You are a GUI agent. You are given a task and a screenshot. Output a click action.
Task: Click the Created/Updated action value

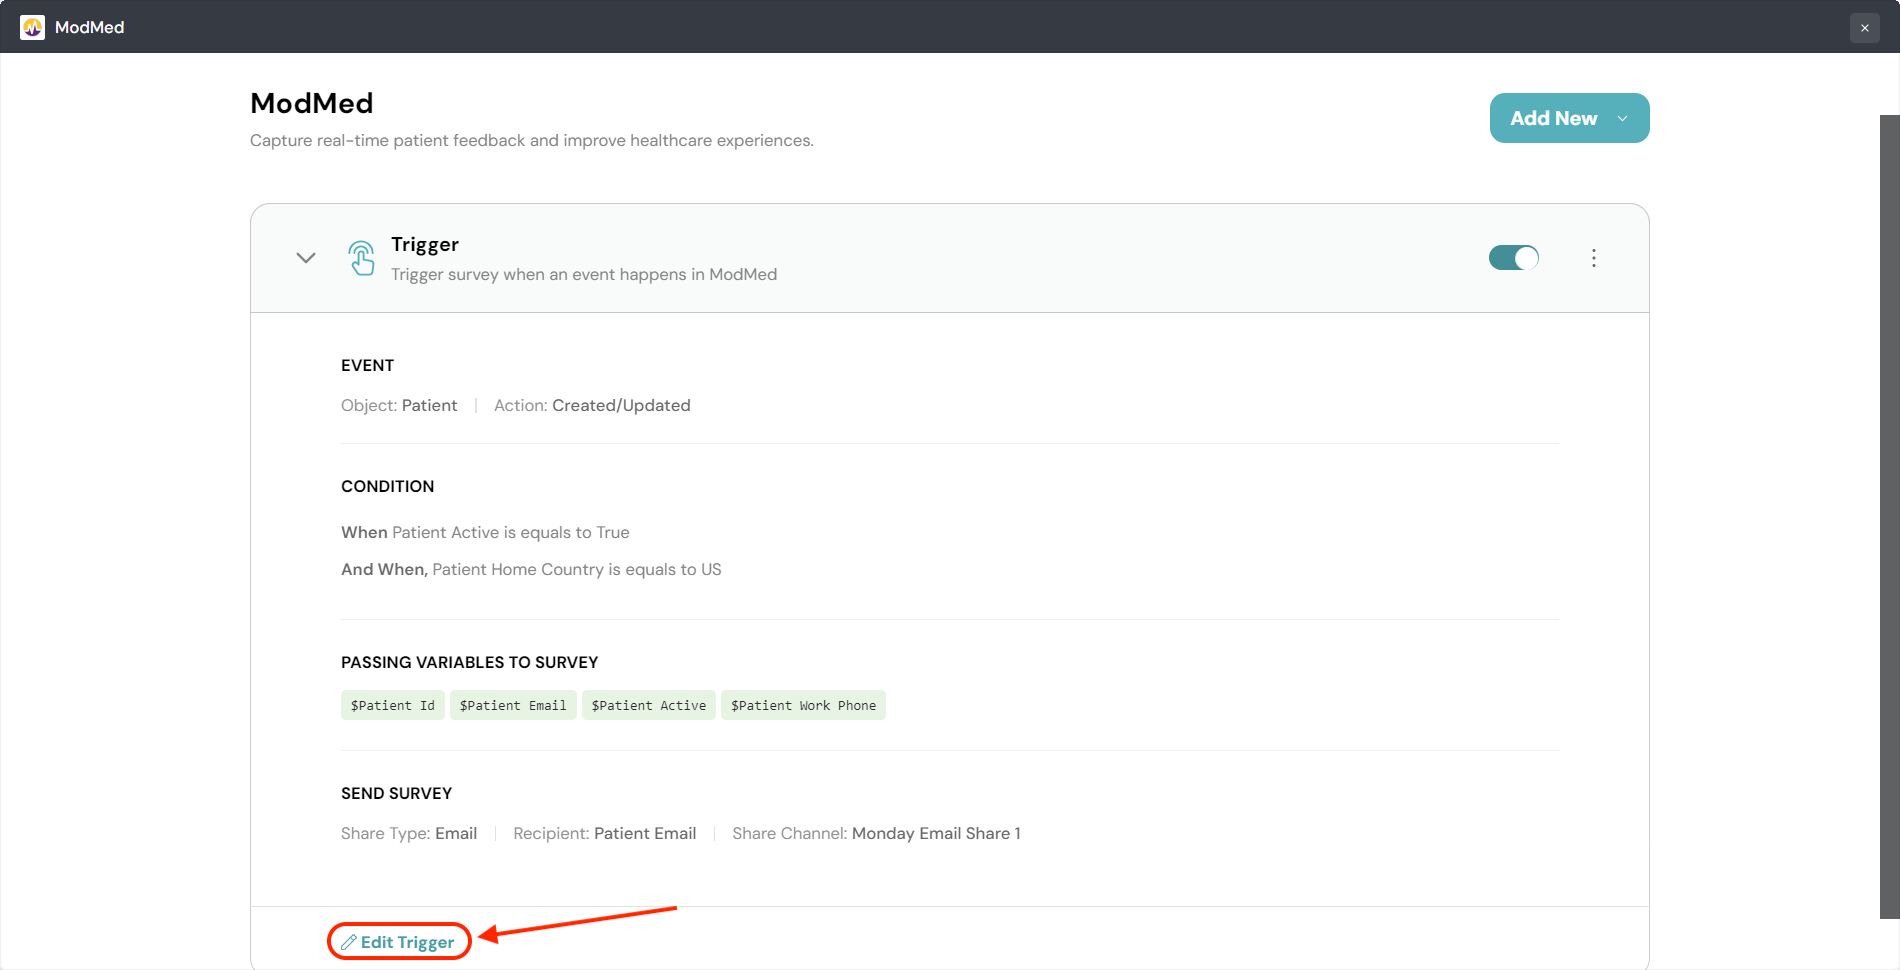[621, 405]
